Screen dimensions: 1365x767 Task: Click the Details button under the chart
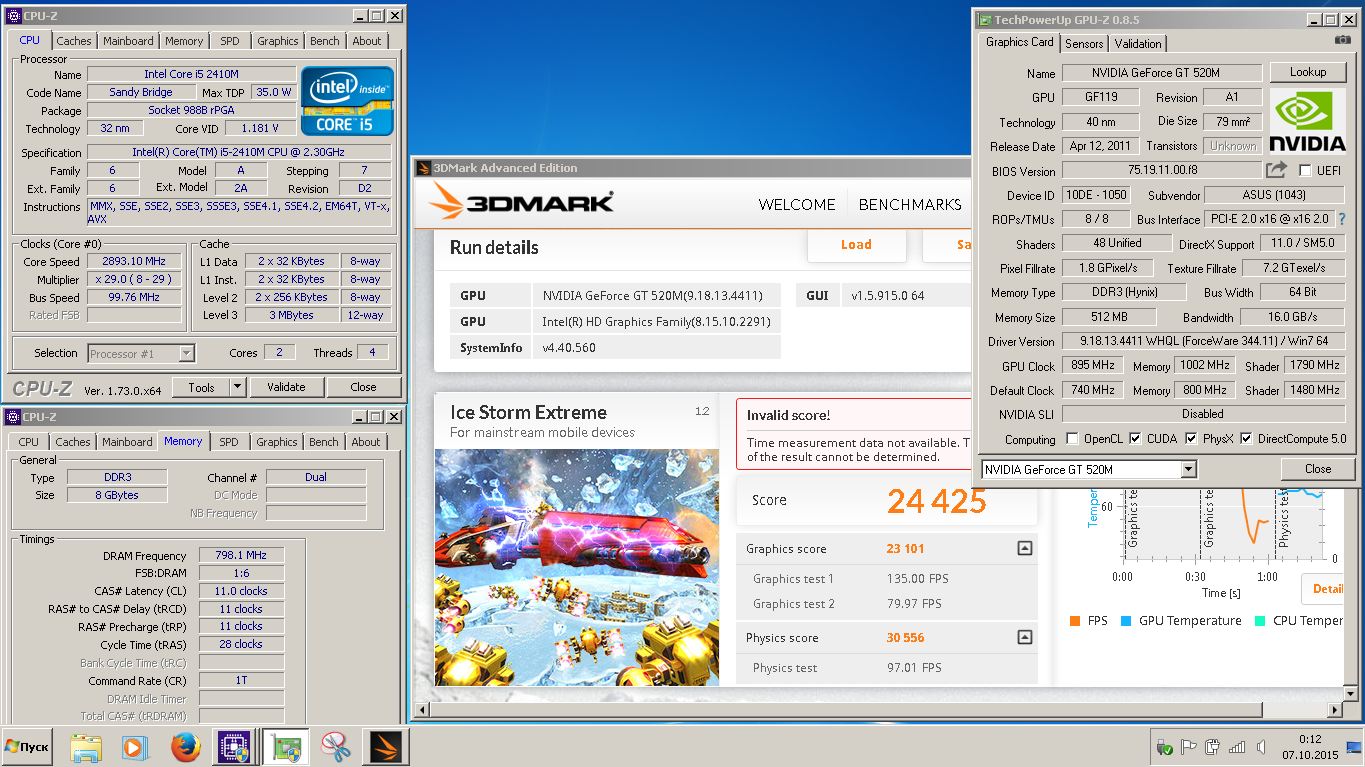pos(1323,589)
